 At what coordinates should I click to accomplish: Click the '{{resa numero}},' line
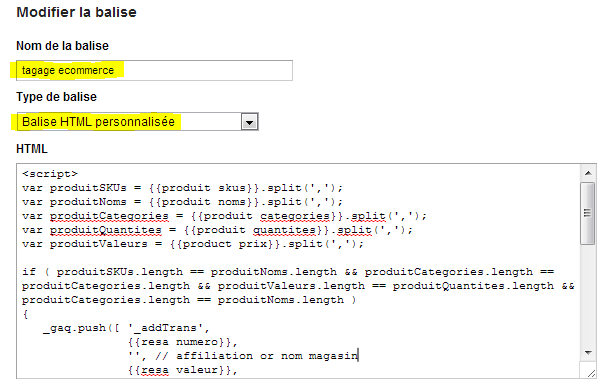tap(183, 342)
